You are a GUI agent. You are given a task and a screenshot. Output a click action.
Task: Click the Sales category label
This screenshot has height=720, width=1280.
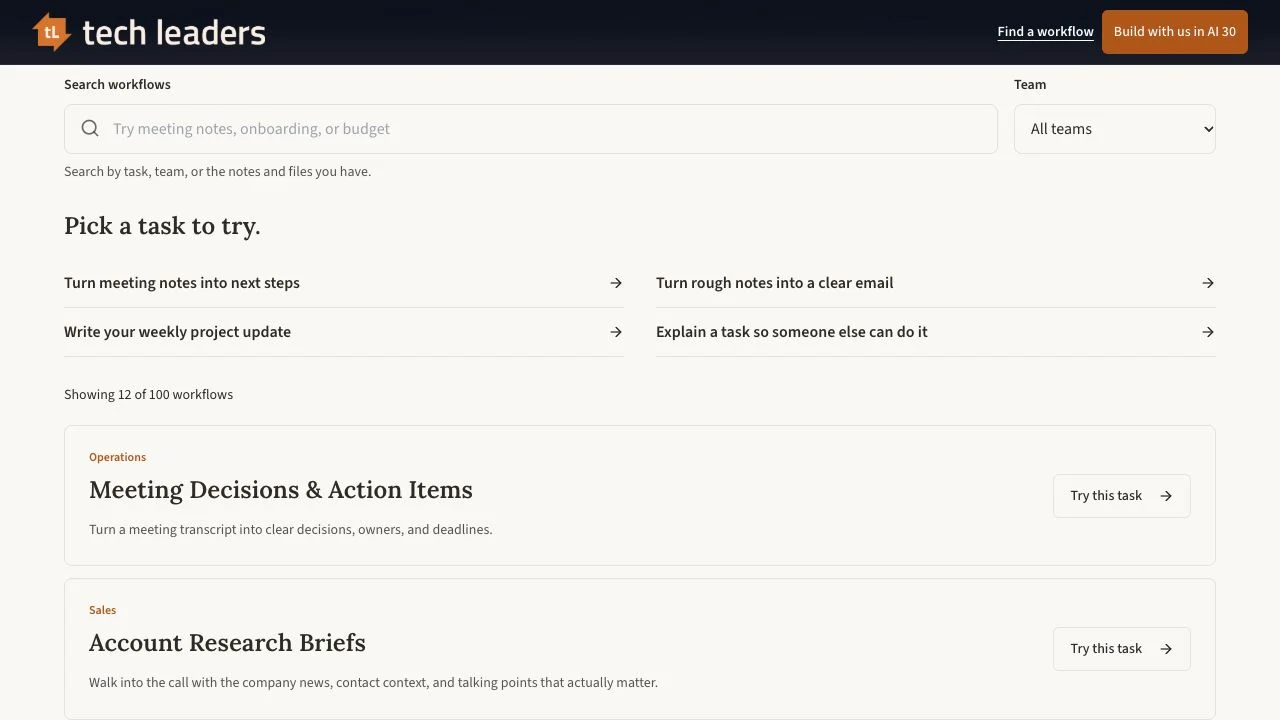102,610
